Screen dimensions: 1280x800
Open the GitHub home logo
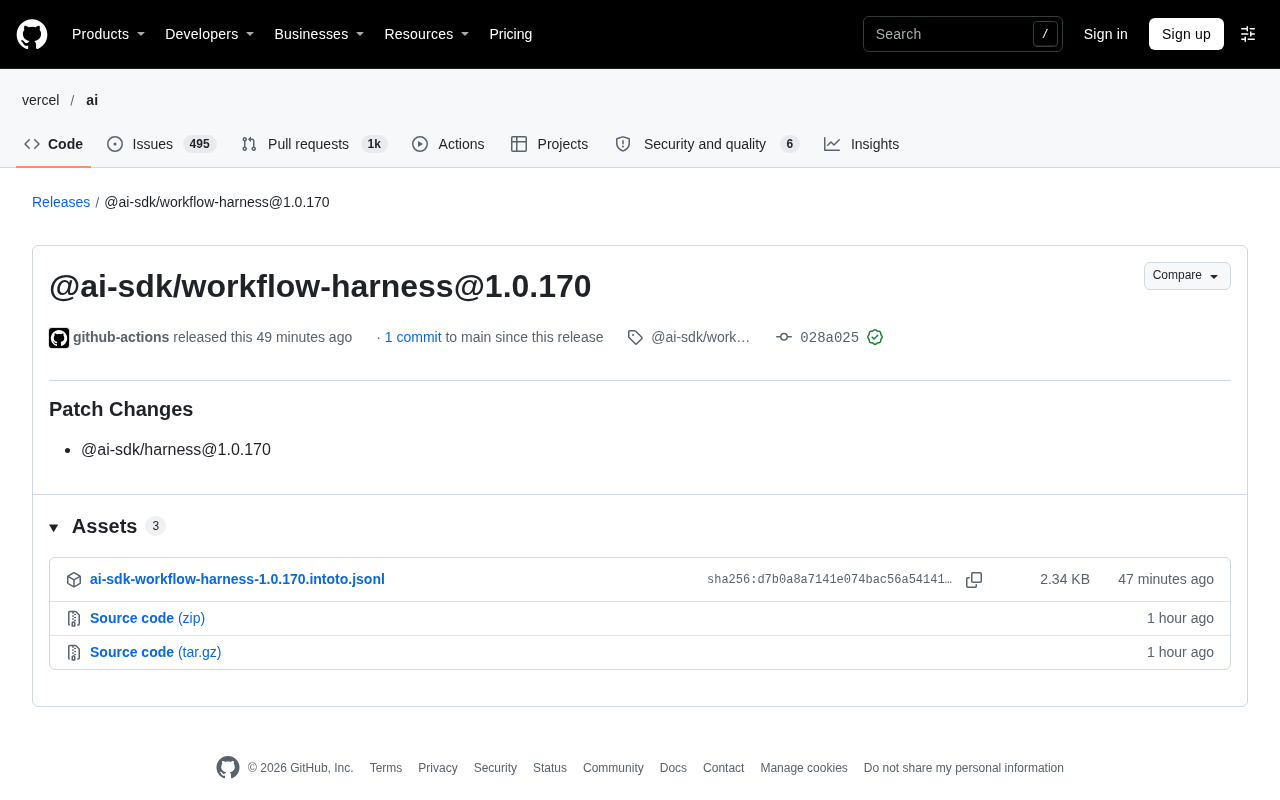click(x=32, y=34)
